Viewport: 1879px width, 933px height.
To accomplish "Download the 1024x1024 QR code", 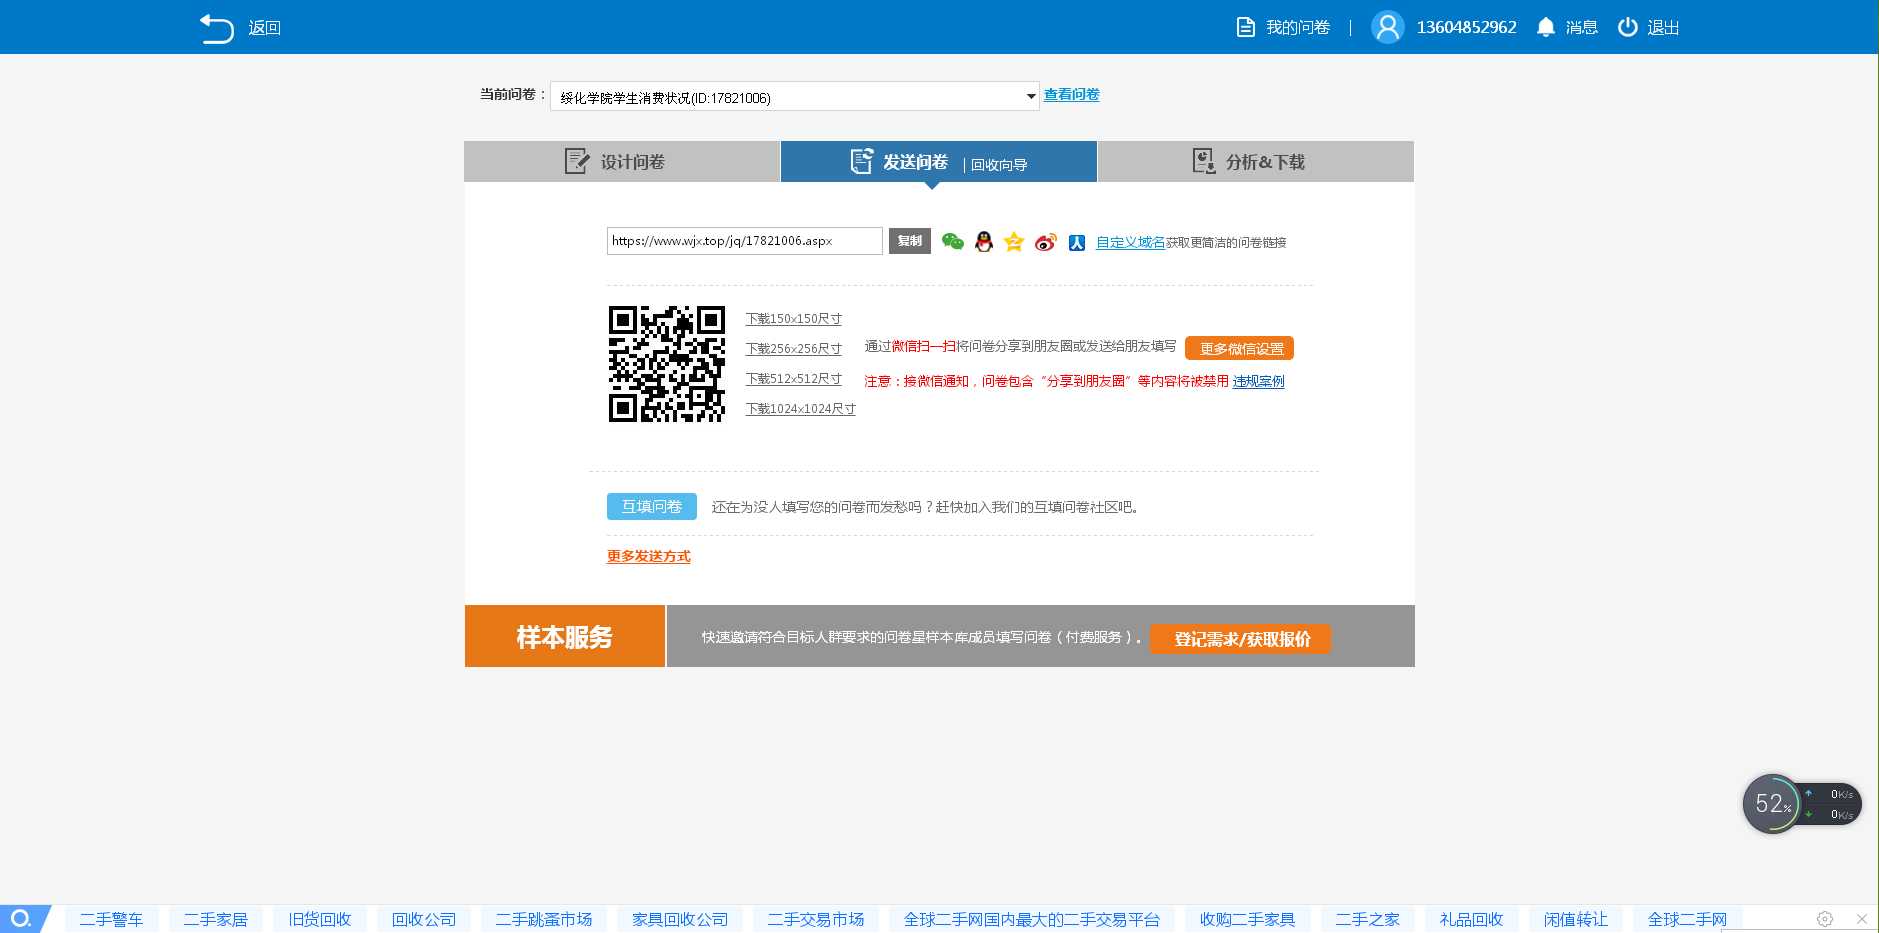I will pyautogui.click(x=801, y=409).
